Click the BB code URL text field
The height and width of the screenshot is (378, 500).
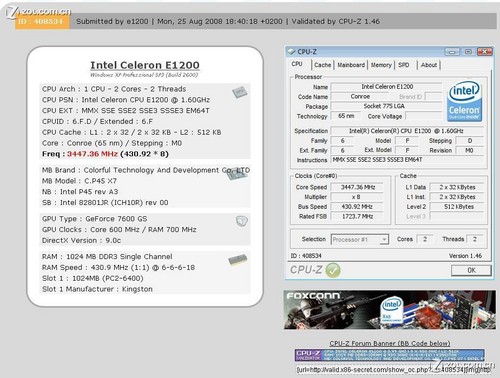(393, 370)
